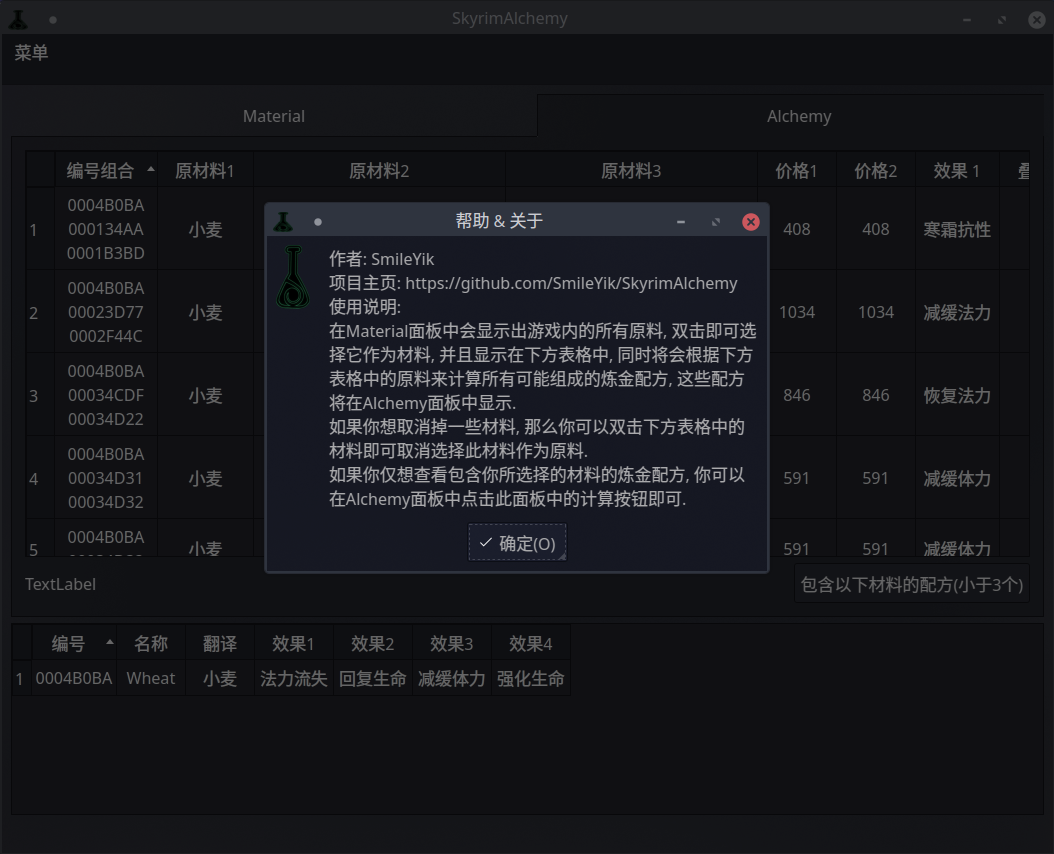Switch to the Alchemy tab
Viewport: 1054px width, 854px height.
coord(799,116)
